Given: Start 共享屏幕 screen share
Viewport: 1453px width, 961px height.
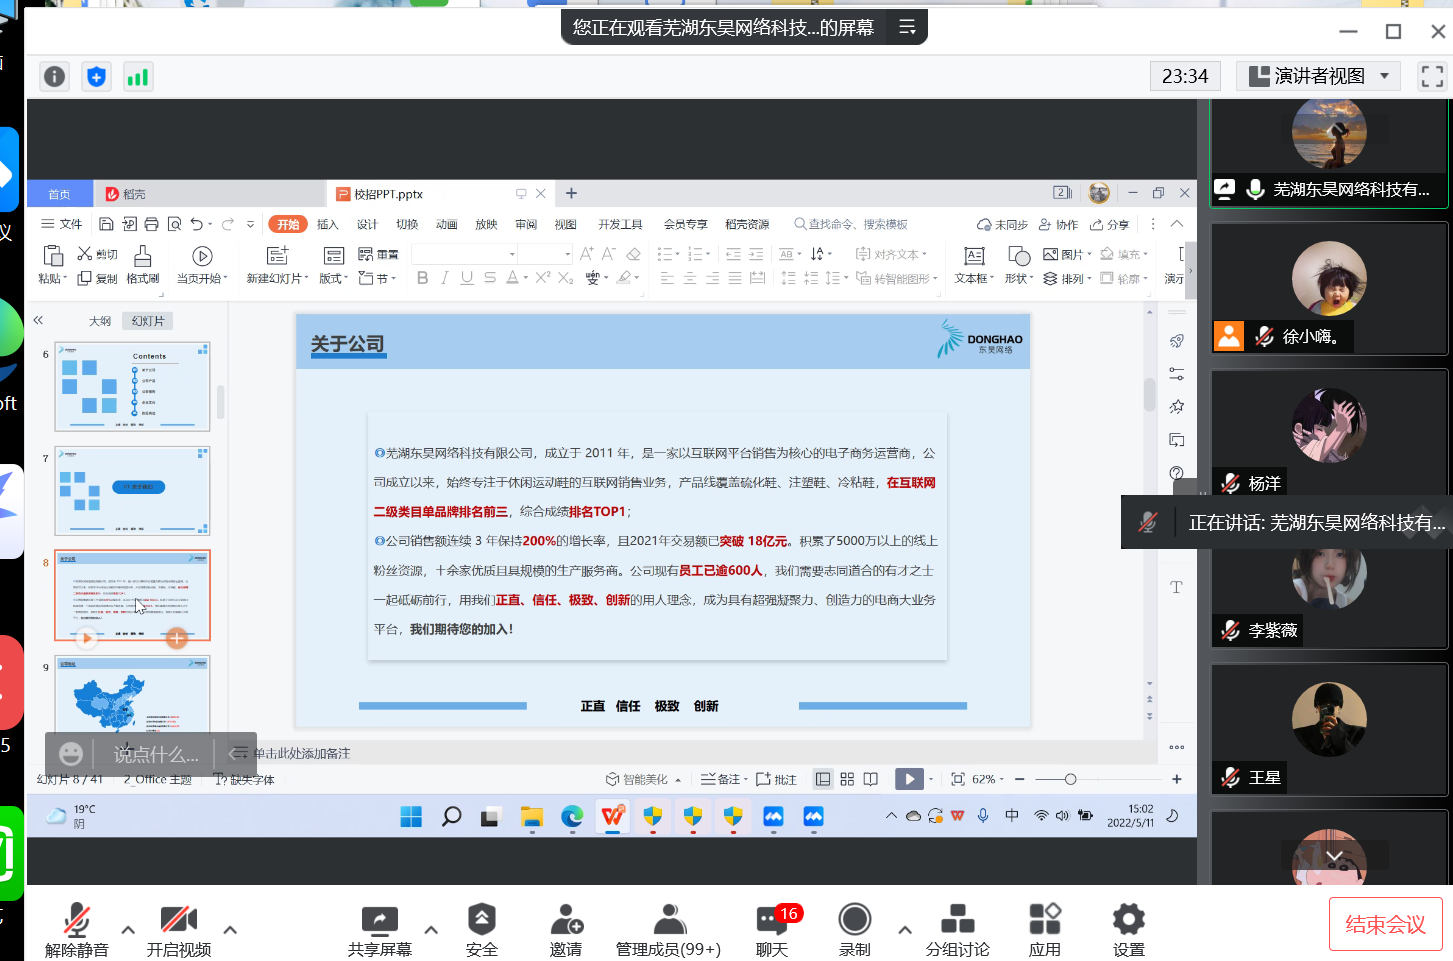Looking at the screenshot, I should [x=380, y=929].
